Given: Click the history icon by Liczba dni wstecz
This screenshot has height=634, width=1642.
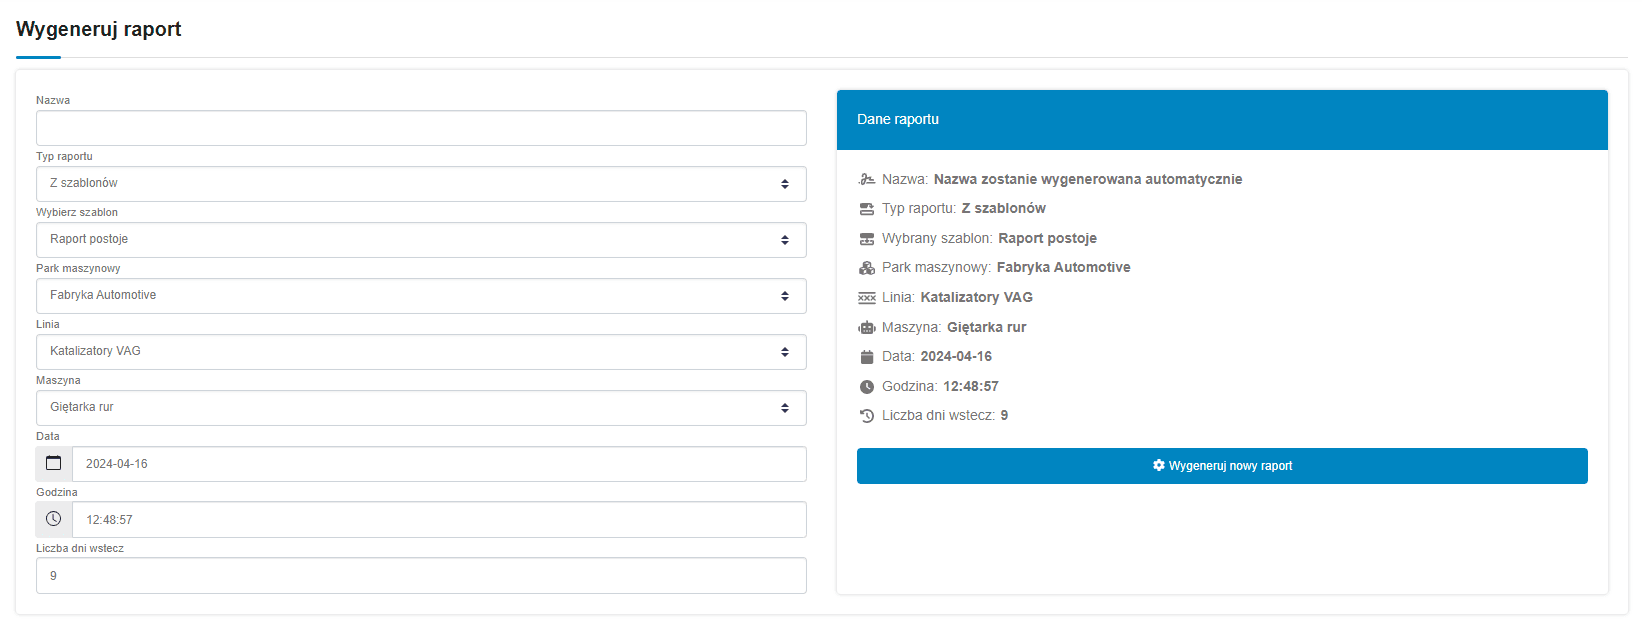Looking at the screenshot, I should 867,416.
